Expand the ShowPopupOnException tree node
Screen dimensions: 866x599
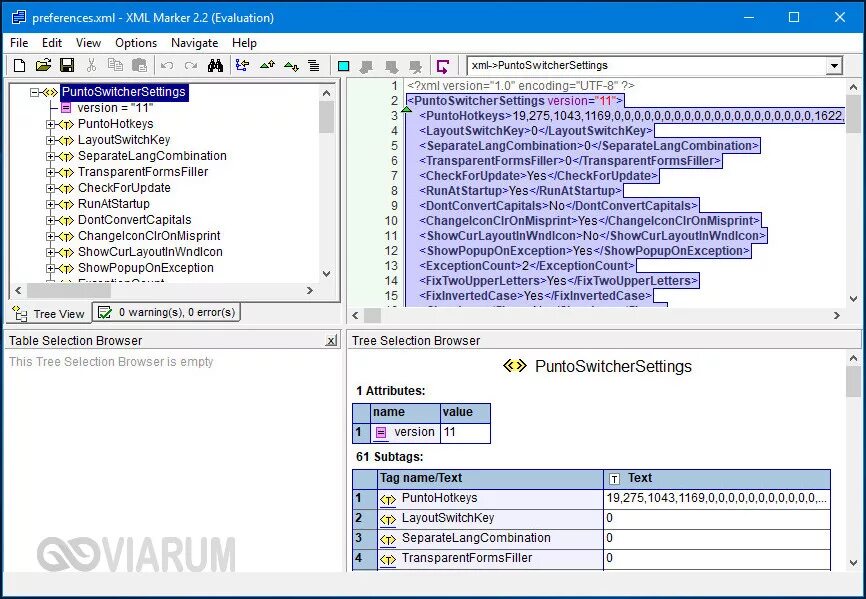(51, 269)
